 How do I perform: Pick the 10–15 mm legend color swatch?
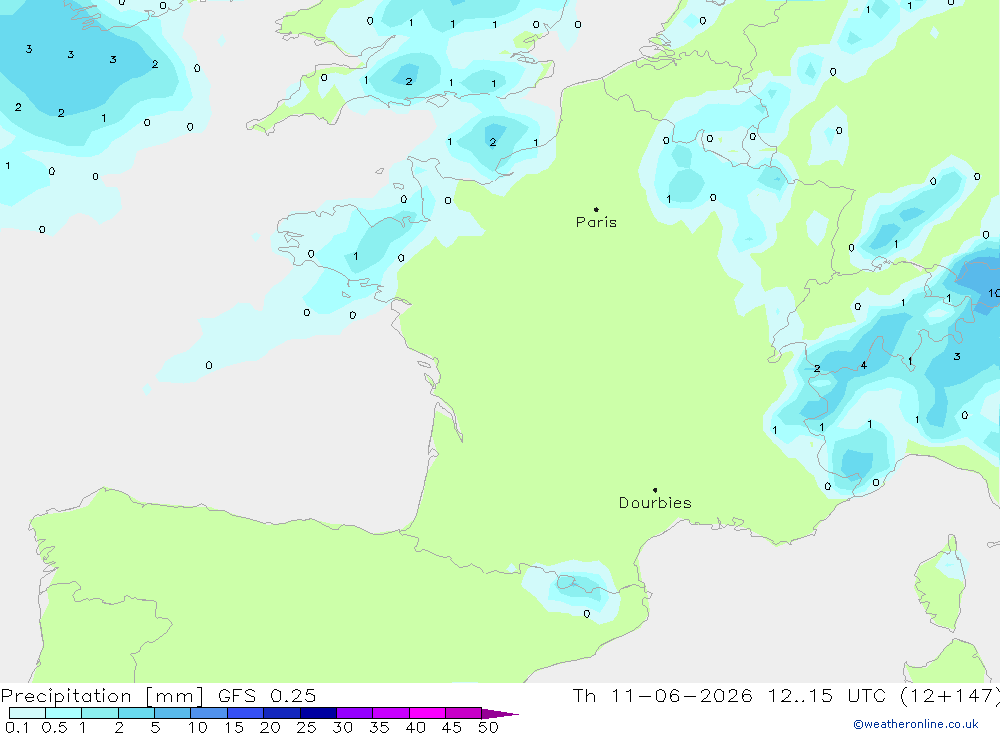pos(209,713)
